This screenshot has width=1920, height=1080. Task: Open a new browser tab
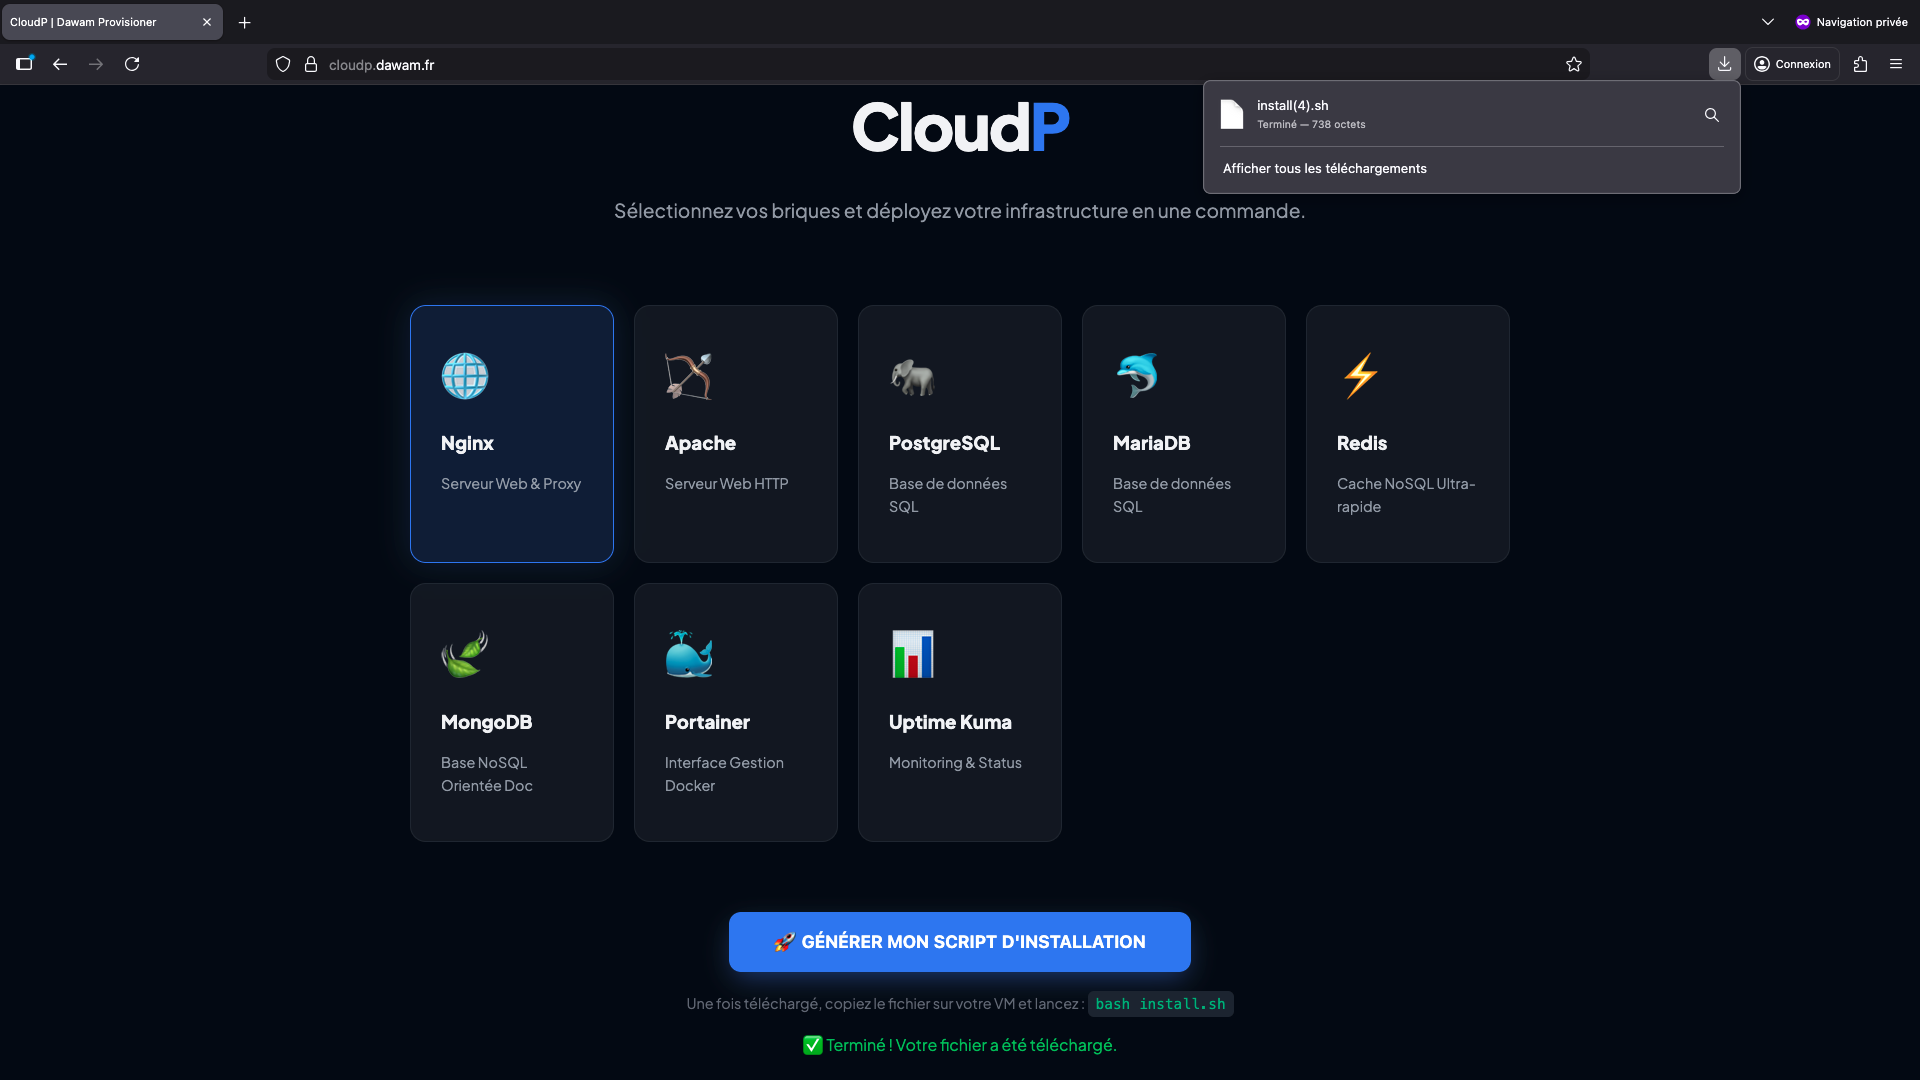244,22
